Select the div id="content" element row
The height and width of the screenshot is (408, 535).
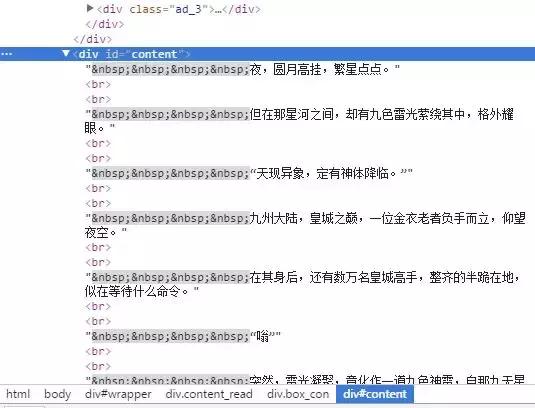click(x=268, y=54)
